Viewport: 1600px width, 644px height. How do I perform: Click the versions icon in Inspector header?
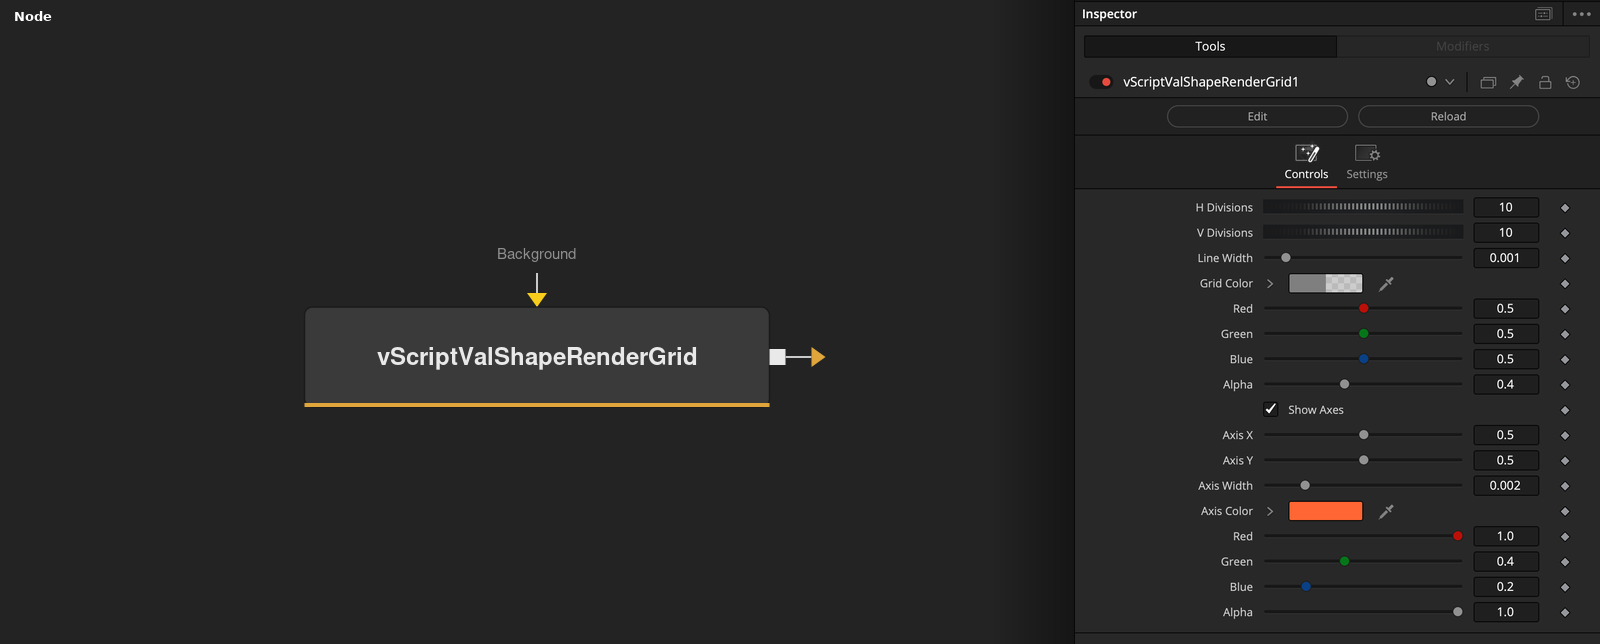point(1488,82)
